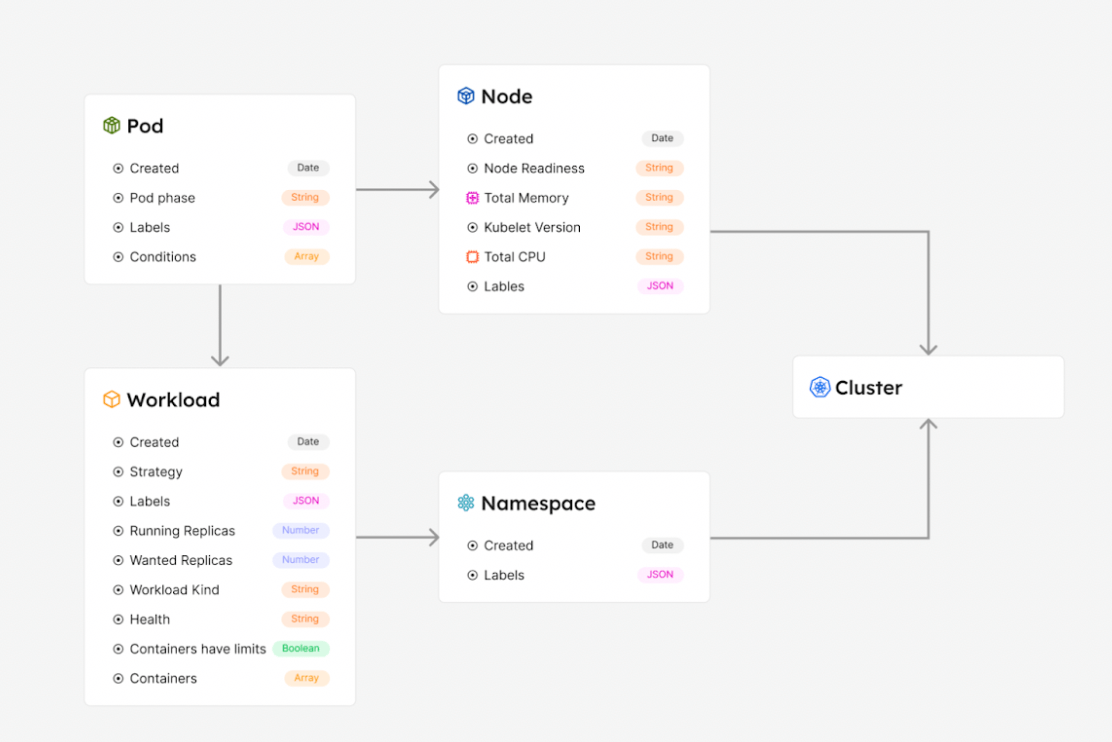Viewport: 1112px width, 742px height.
Task: Click the green Pod cube icon
Action: click(112, 126)
